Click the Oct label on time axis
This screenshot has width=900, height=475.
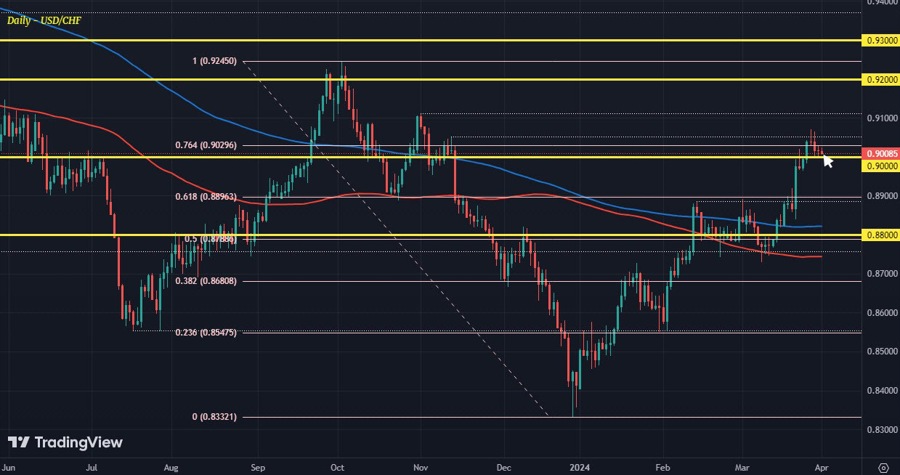[x=337, y=466]
